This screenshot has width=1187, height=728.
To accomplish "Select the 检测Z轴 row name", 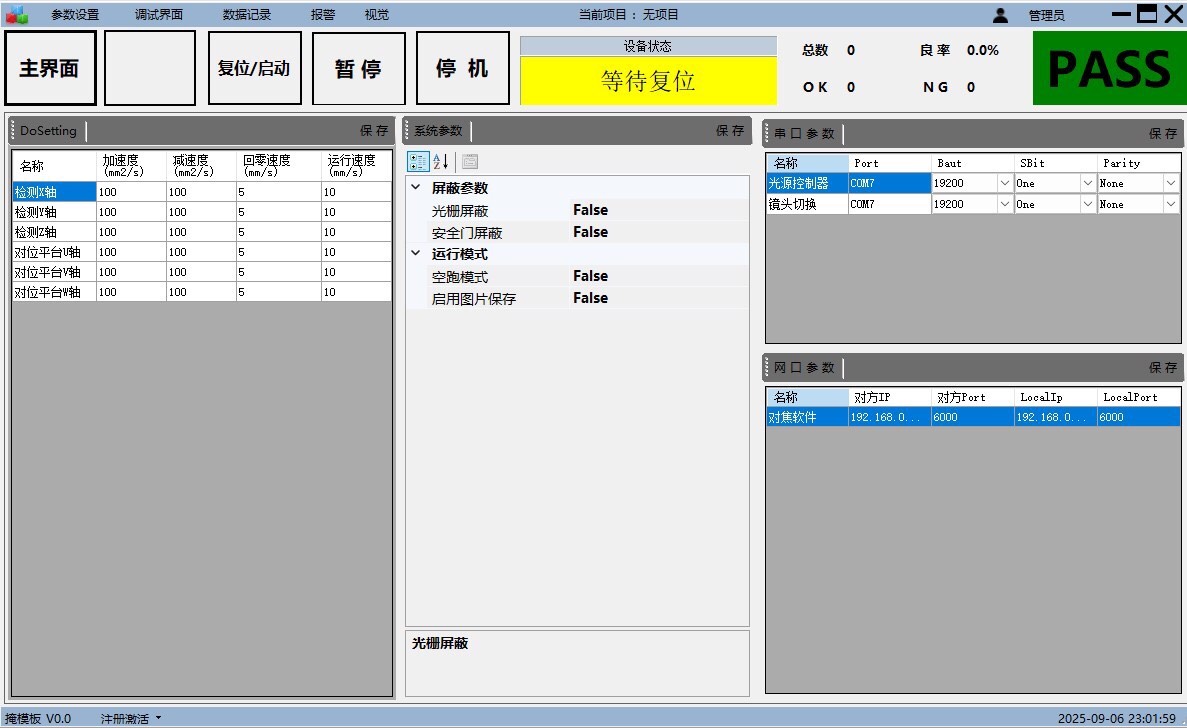I will click(55, 232).
